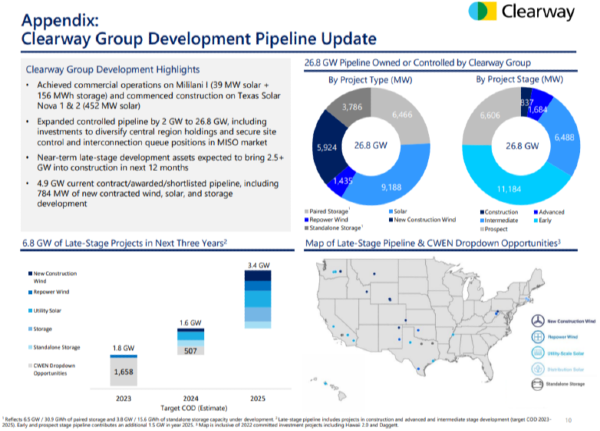
Task: Click the 2024 axis label
Action: 191,398
